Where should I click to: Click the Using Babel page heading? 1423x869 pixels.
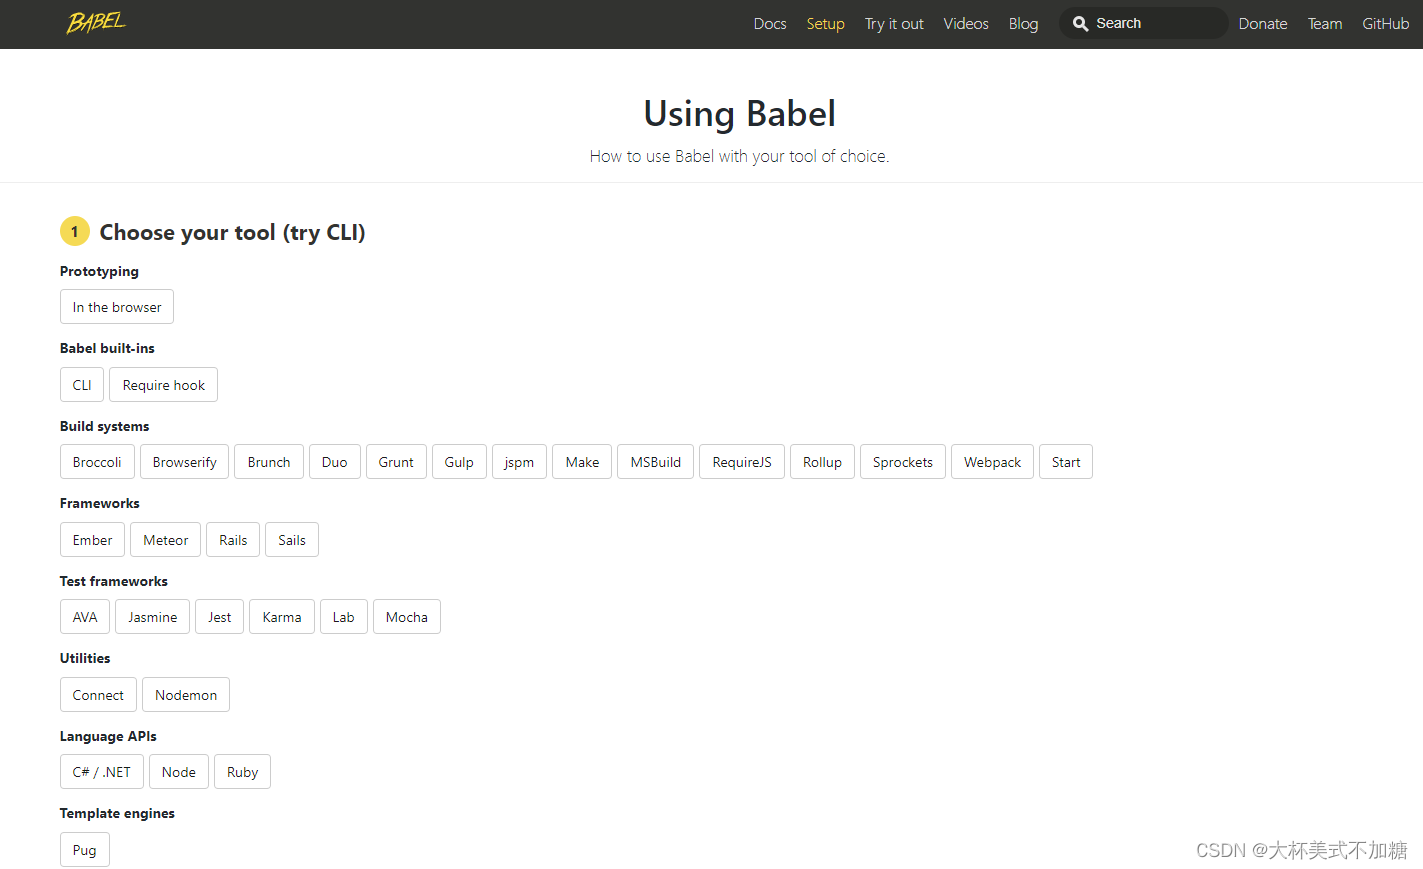pyautogui.click(x=739, y=113)
